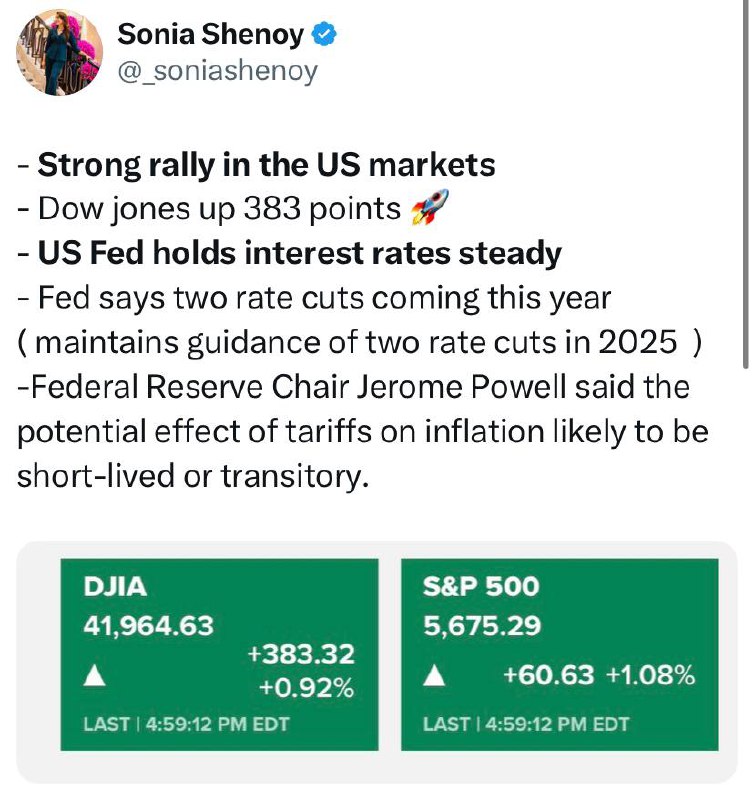
Task: Click the S&P 500 LAST 4:59:12 PM EDT timestamp
Action: coord(526,724)
